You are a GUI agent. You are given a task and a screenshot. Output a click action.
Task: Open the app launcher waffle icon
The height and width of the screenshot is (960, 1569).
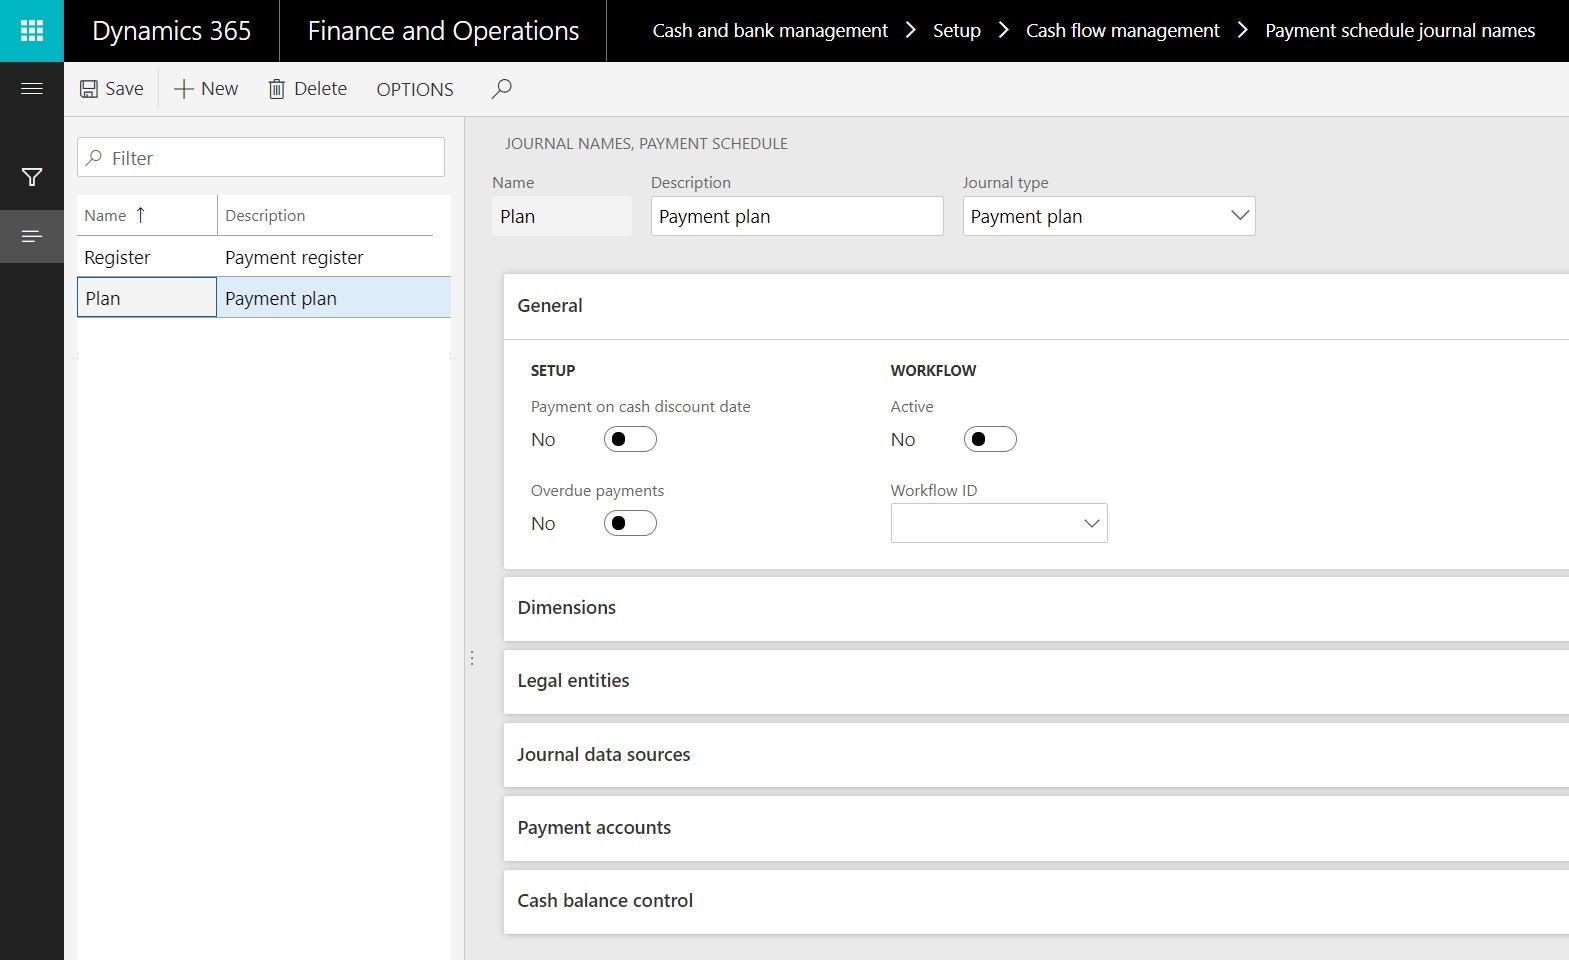(32, 31)
